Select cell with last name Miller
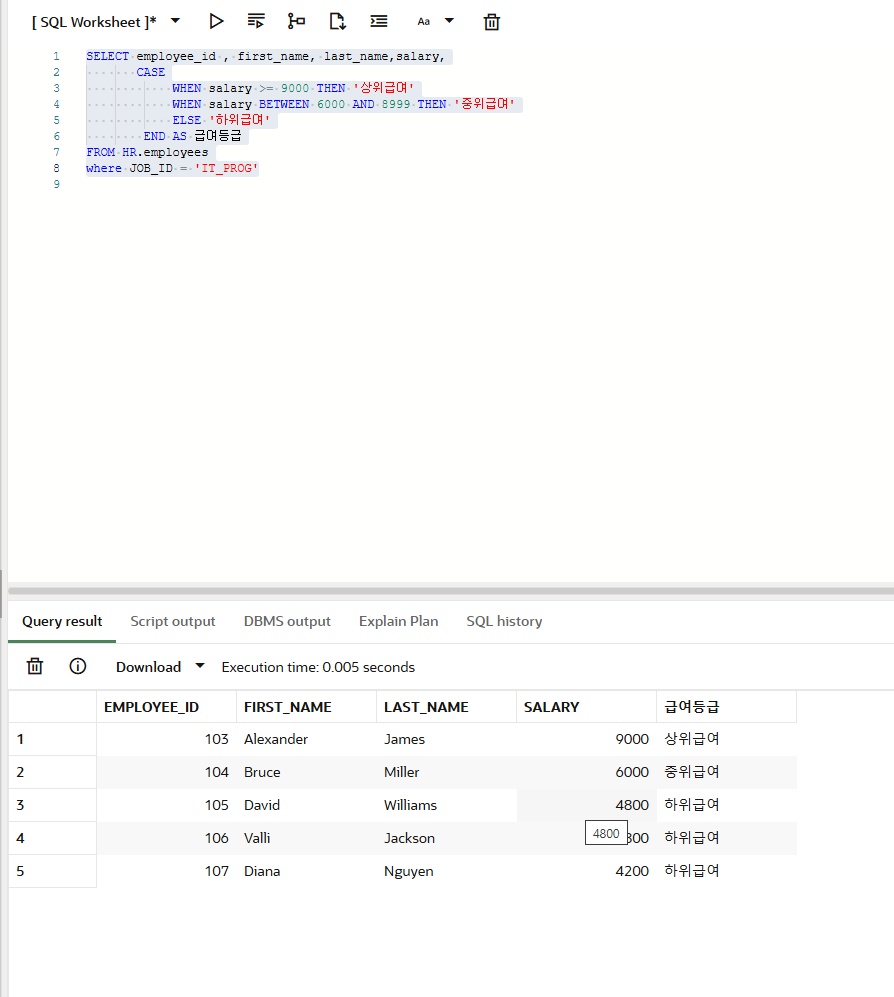 pyautogui.click(x=446, y=772)
